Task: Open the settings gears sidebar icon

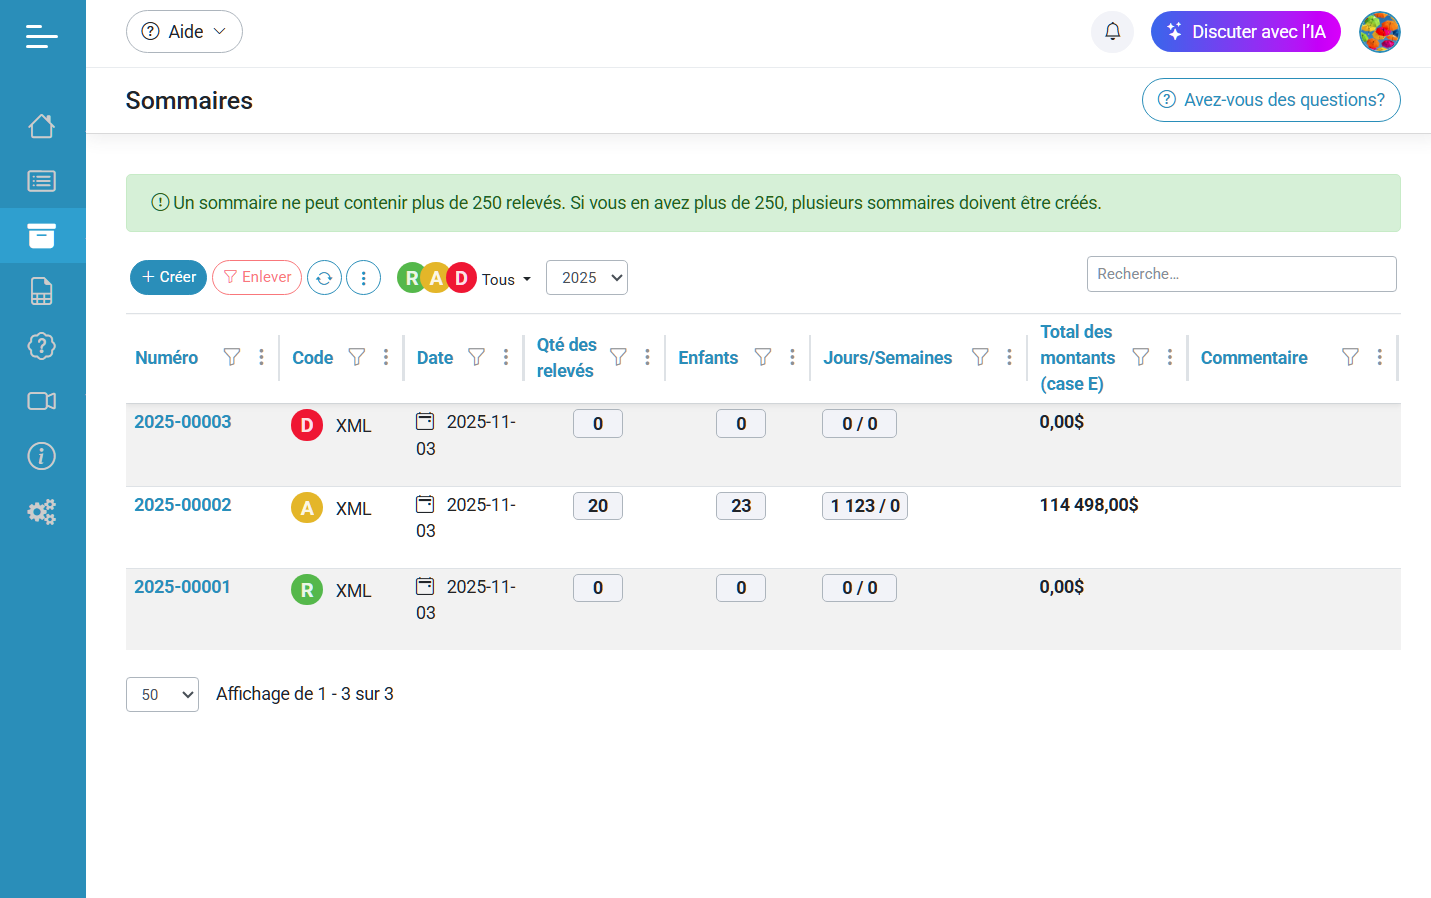Action: (41, 512)
